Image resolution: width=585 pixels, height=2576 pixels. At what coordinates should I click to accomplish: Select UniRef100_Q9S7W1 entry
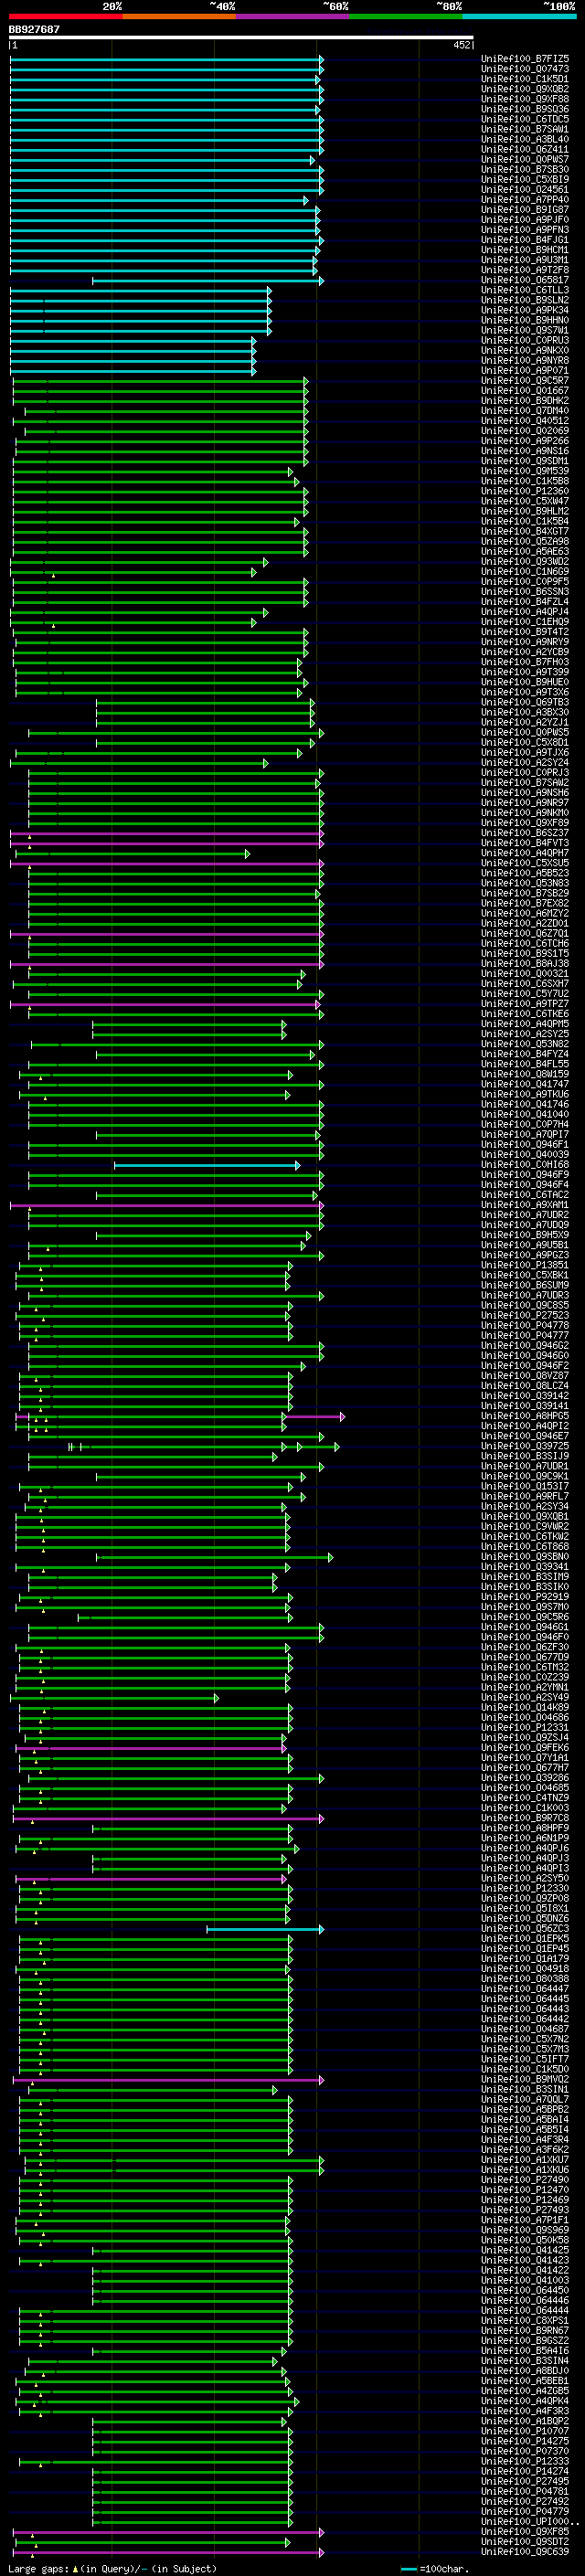pos(524,330)
